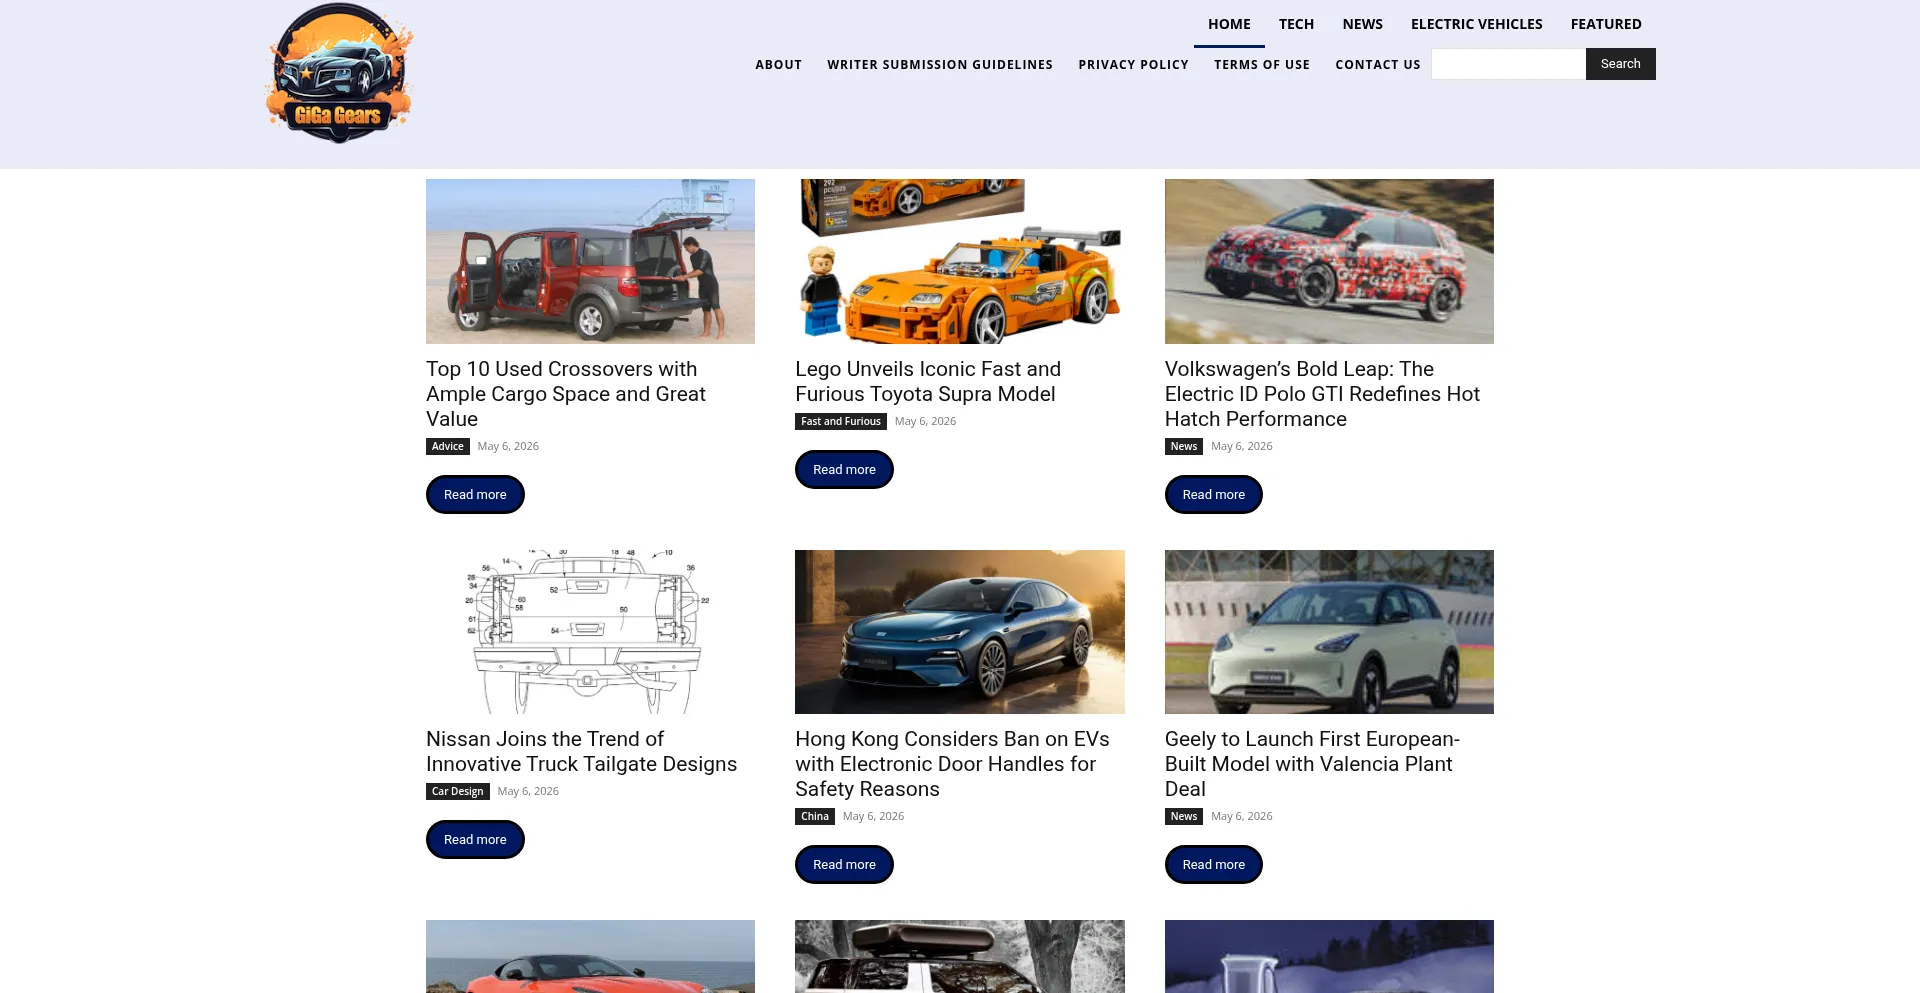Click the China category tag
Screen dimensions: 1920x993
[814, 816]
